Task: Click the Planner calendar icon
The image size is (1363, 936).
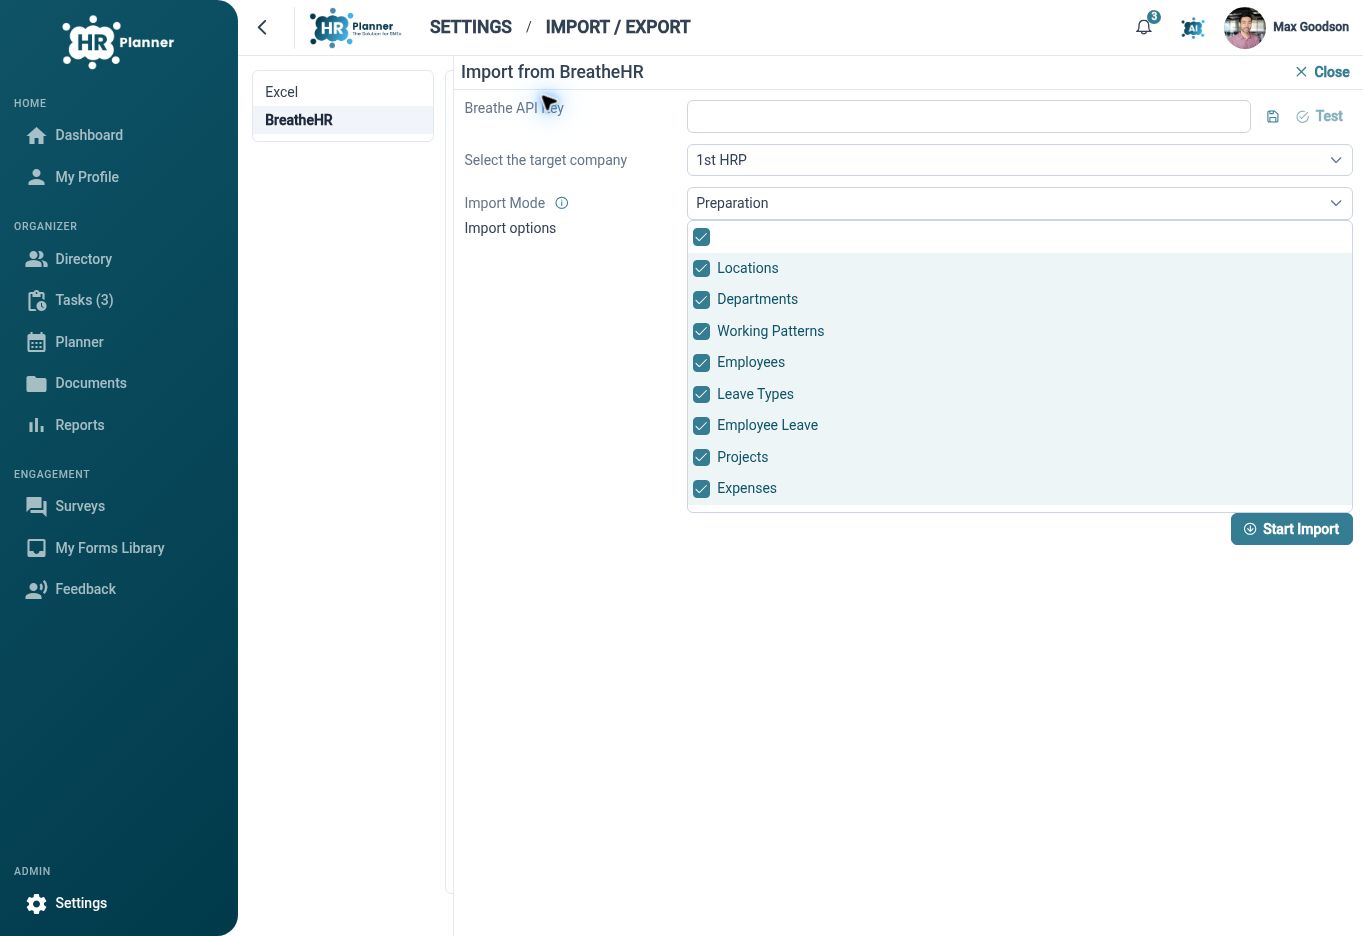Action: click(x=37, y=342)
